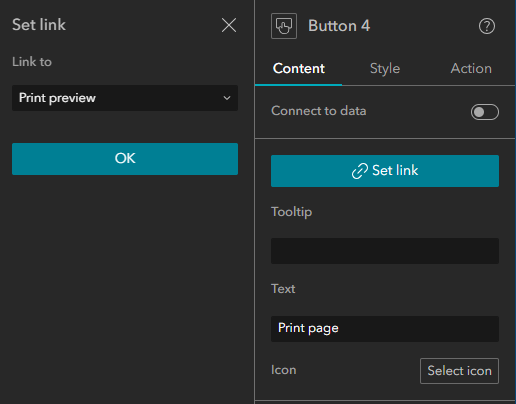The width and height of the screenshot is (516, 404).
Task: Open help via the question mark icon
Action: pos(487,26)
